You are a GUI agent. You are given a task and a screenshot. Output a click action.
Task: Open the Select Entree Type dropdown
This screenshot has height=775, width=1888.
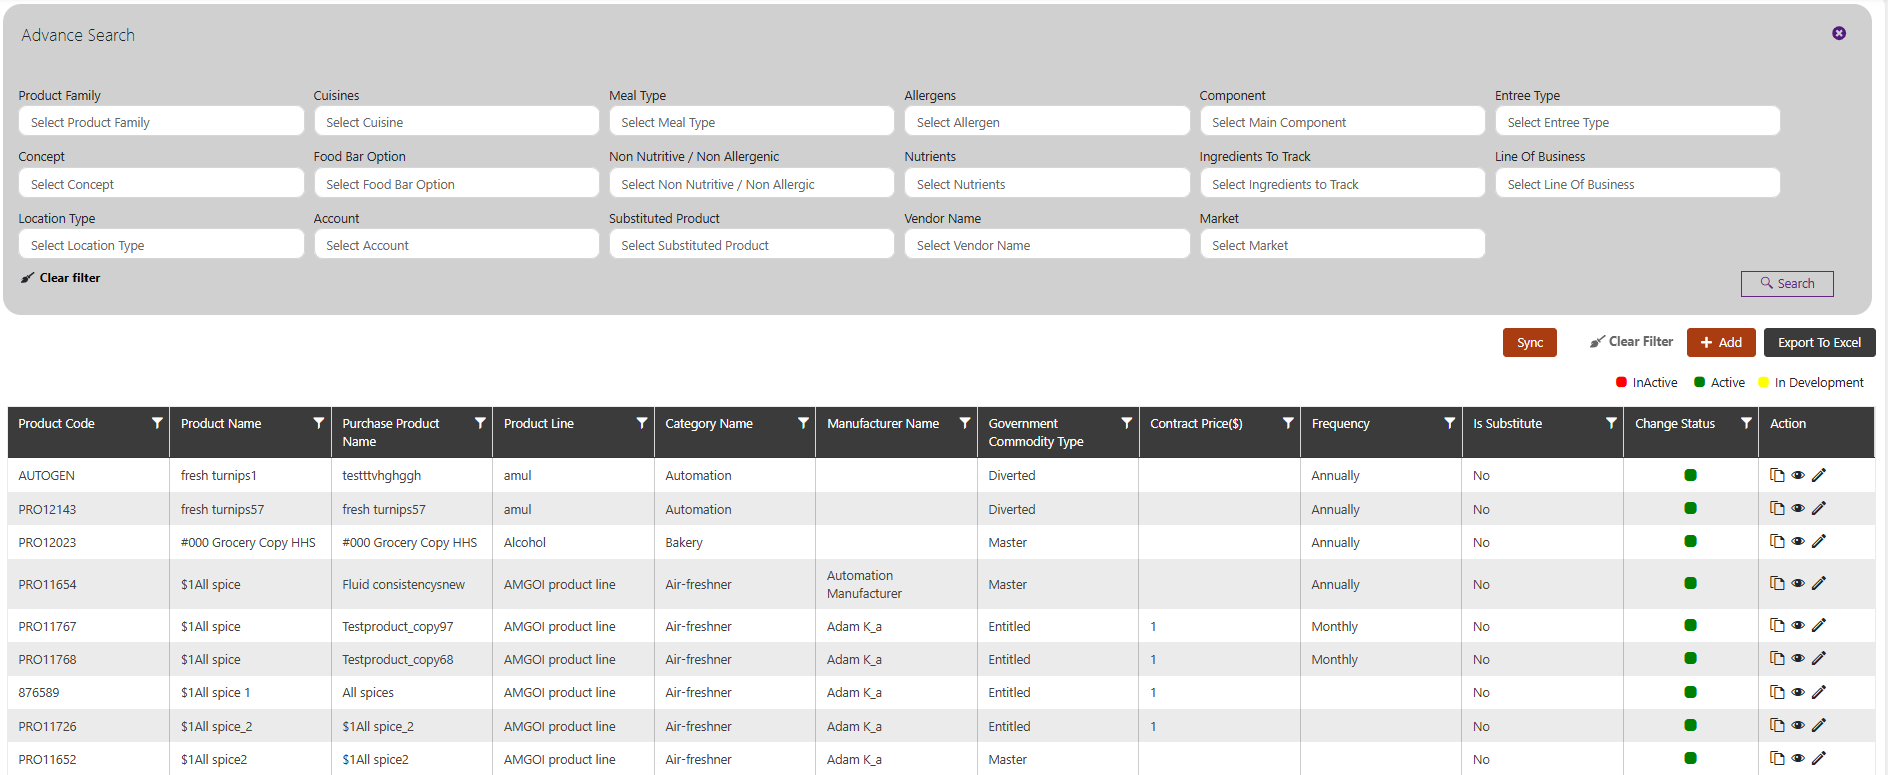[1637, 122]
